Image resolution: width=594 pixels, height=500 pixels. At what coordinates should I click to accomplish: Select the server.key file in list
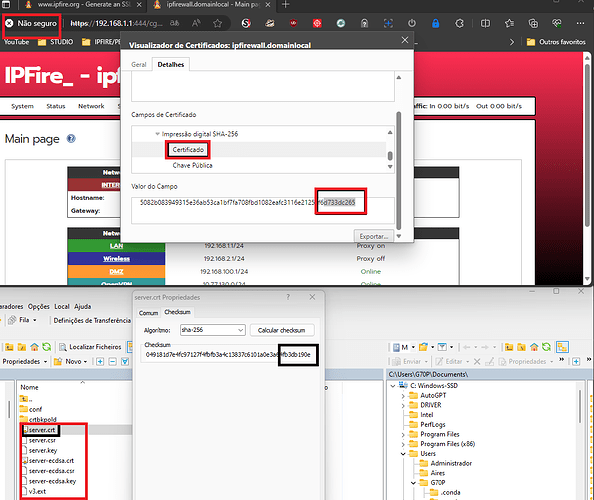click(43, 450)
